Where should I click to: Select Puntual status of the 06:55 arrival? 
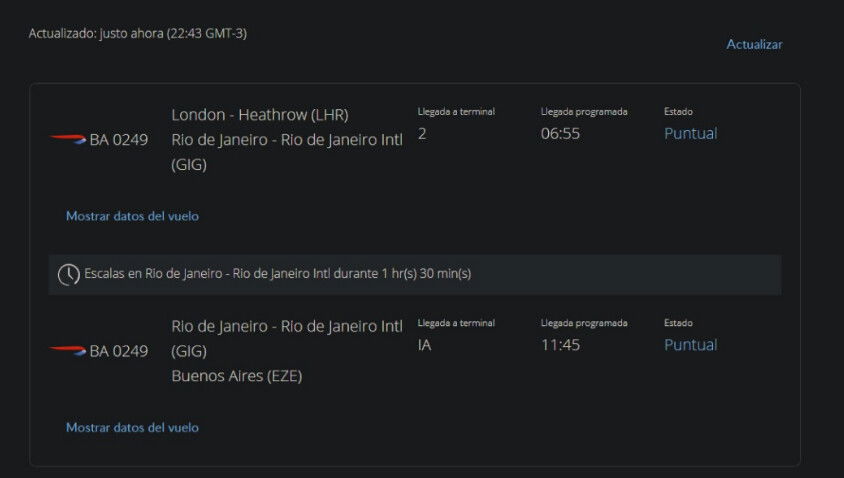690,133
